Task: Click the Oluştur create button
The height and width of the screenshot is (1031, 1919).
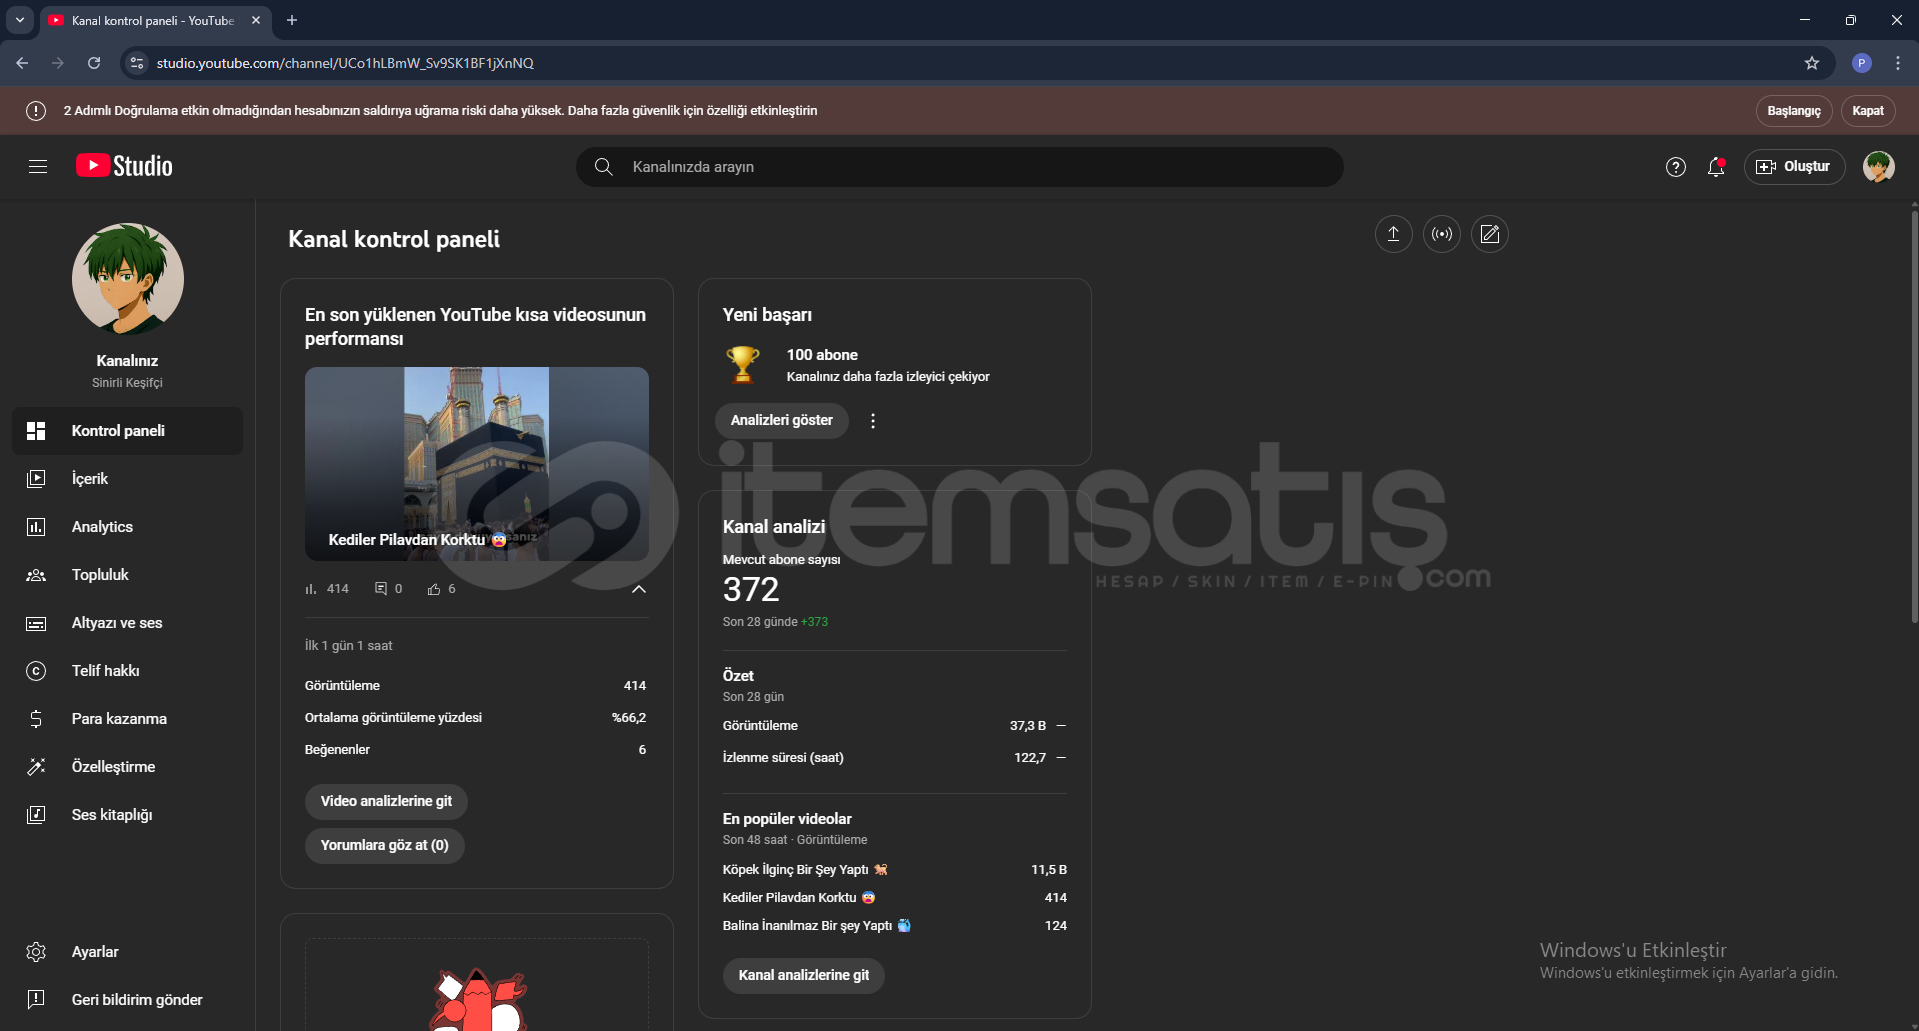Action: (x=1794, y=167)
